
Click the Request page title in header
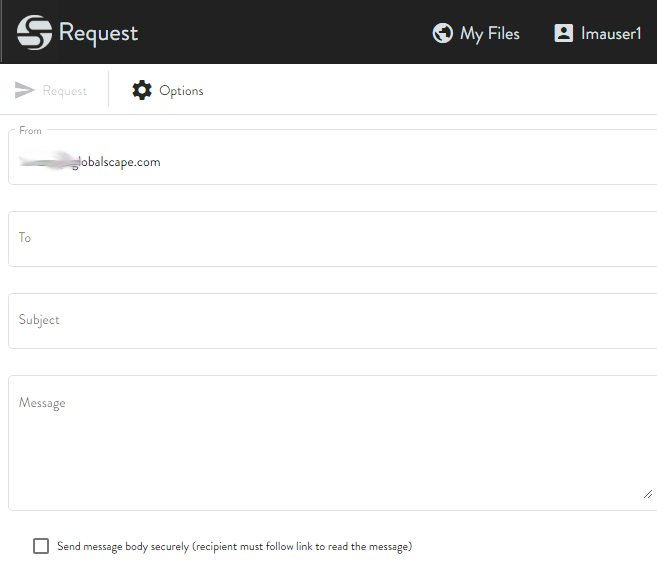pos(98,33)
